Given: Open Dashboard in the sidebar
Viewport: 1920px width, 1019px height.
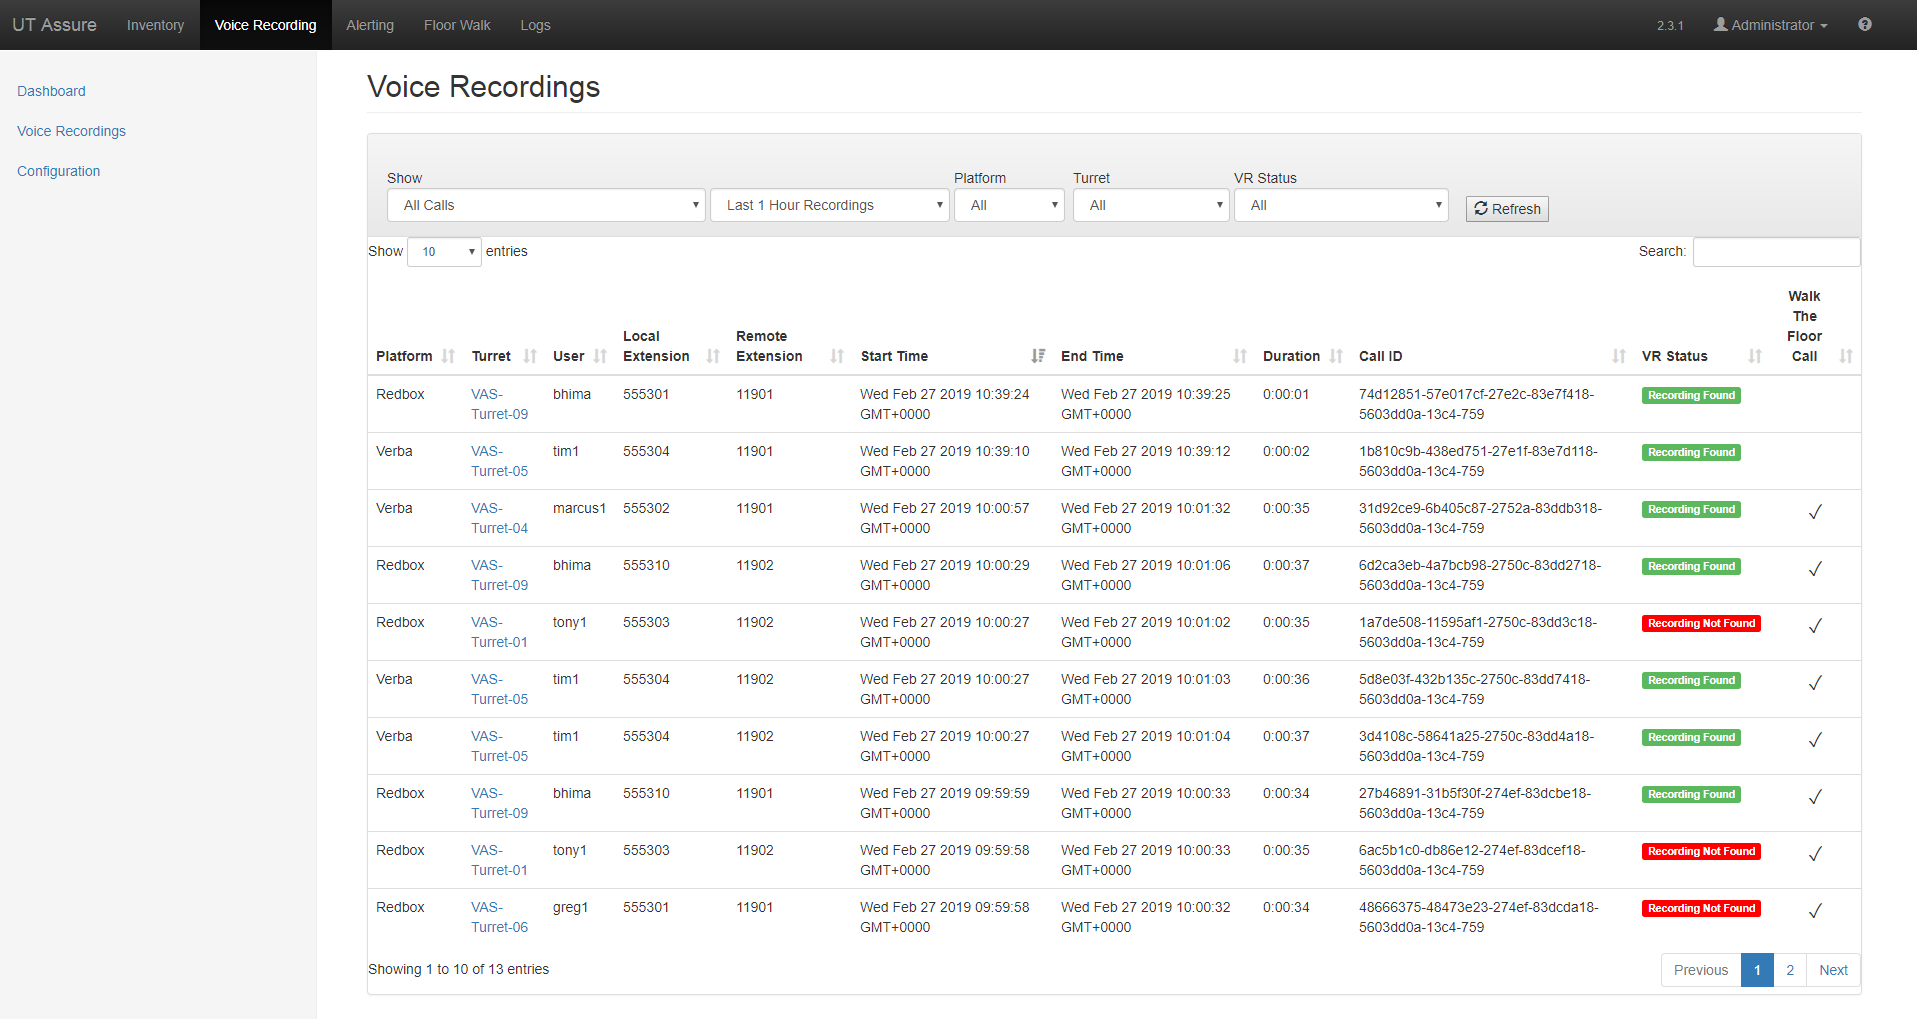Looking at the screenshot, I should pos(51,91).
